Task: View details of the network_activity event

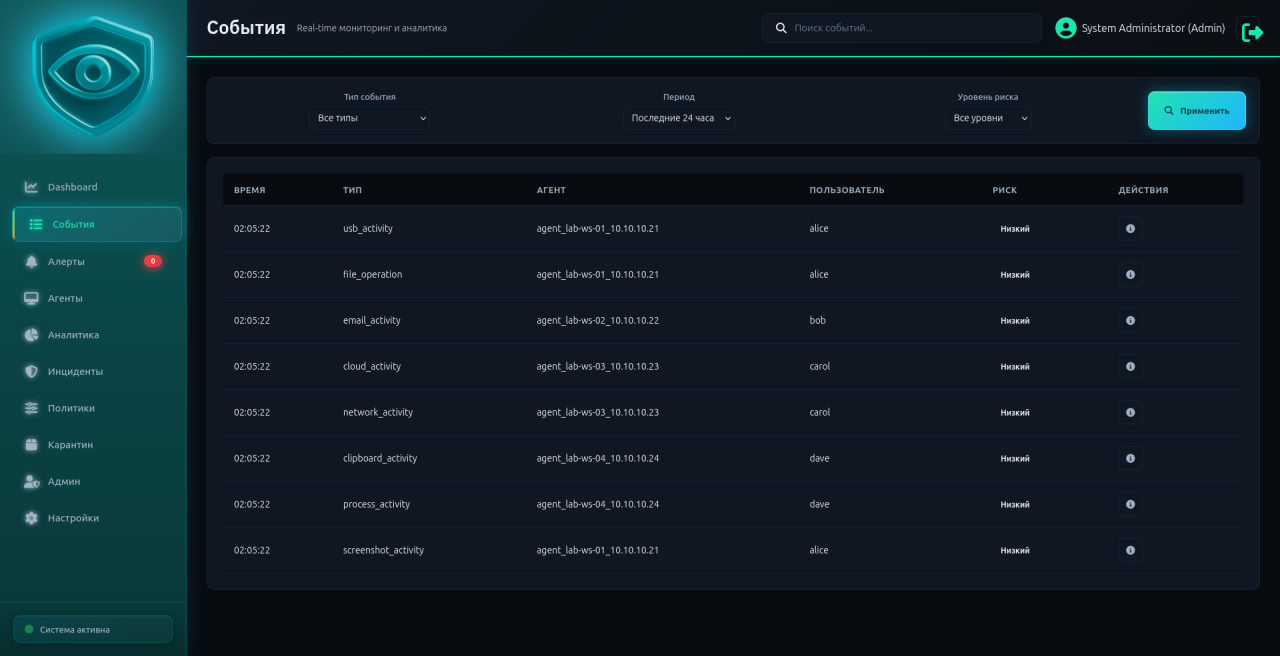Action: [x=1130, y=413]
